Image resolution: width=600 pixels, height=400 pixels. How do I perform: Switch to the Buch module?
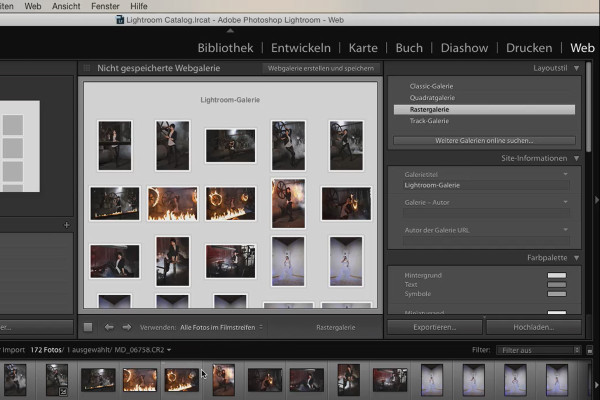pyautogui.click(x=409, y=48)
